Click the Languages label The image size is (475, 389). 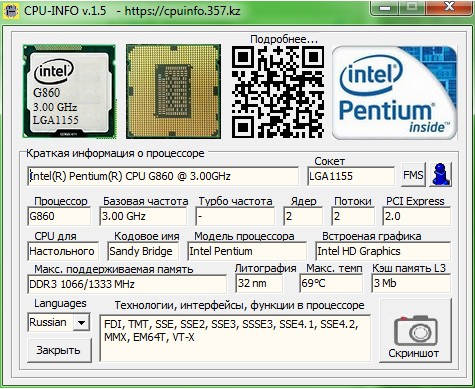pos(60,303)
